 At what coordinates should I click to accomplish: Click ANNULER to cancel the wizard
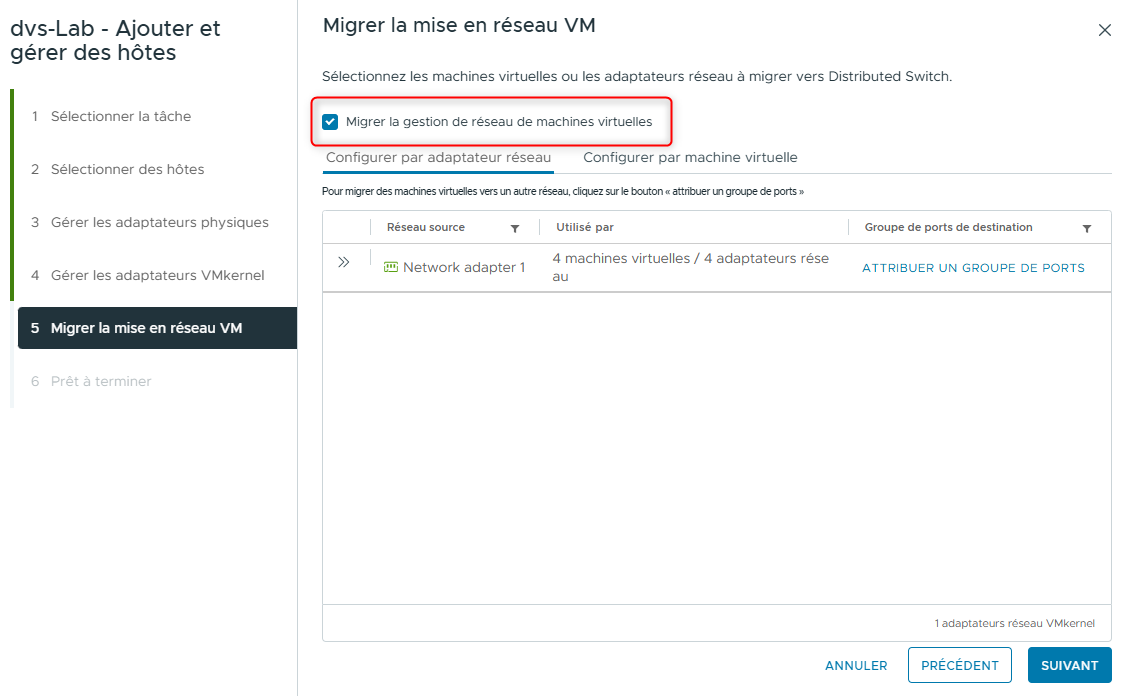click(855, 665)
